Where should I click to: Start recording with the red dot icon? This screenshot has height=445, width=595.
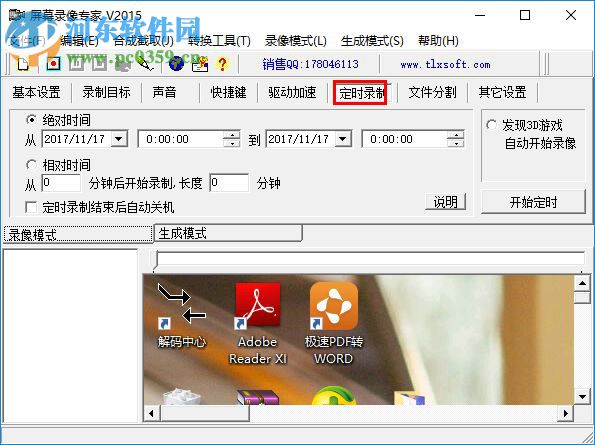click(54, 64)
